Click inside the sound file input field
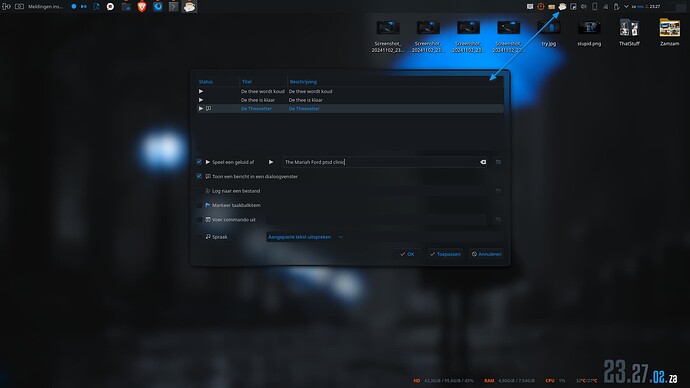690x388 pixels. [385, 162]
